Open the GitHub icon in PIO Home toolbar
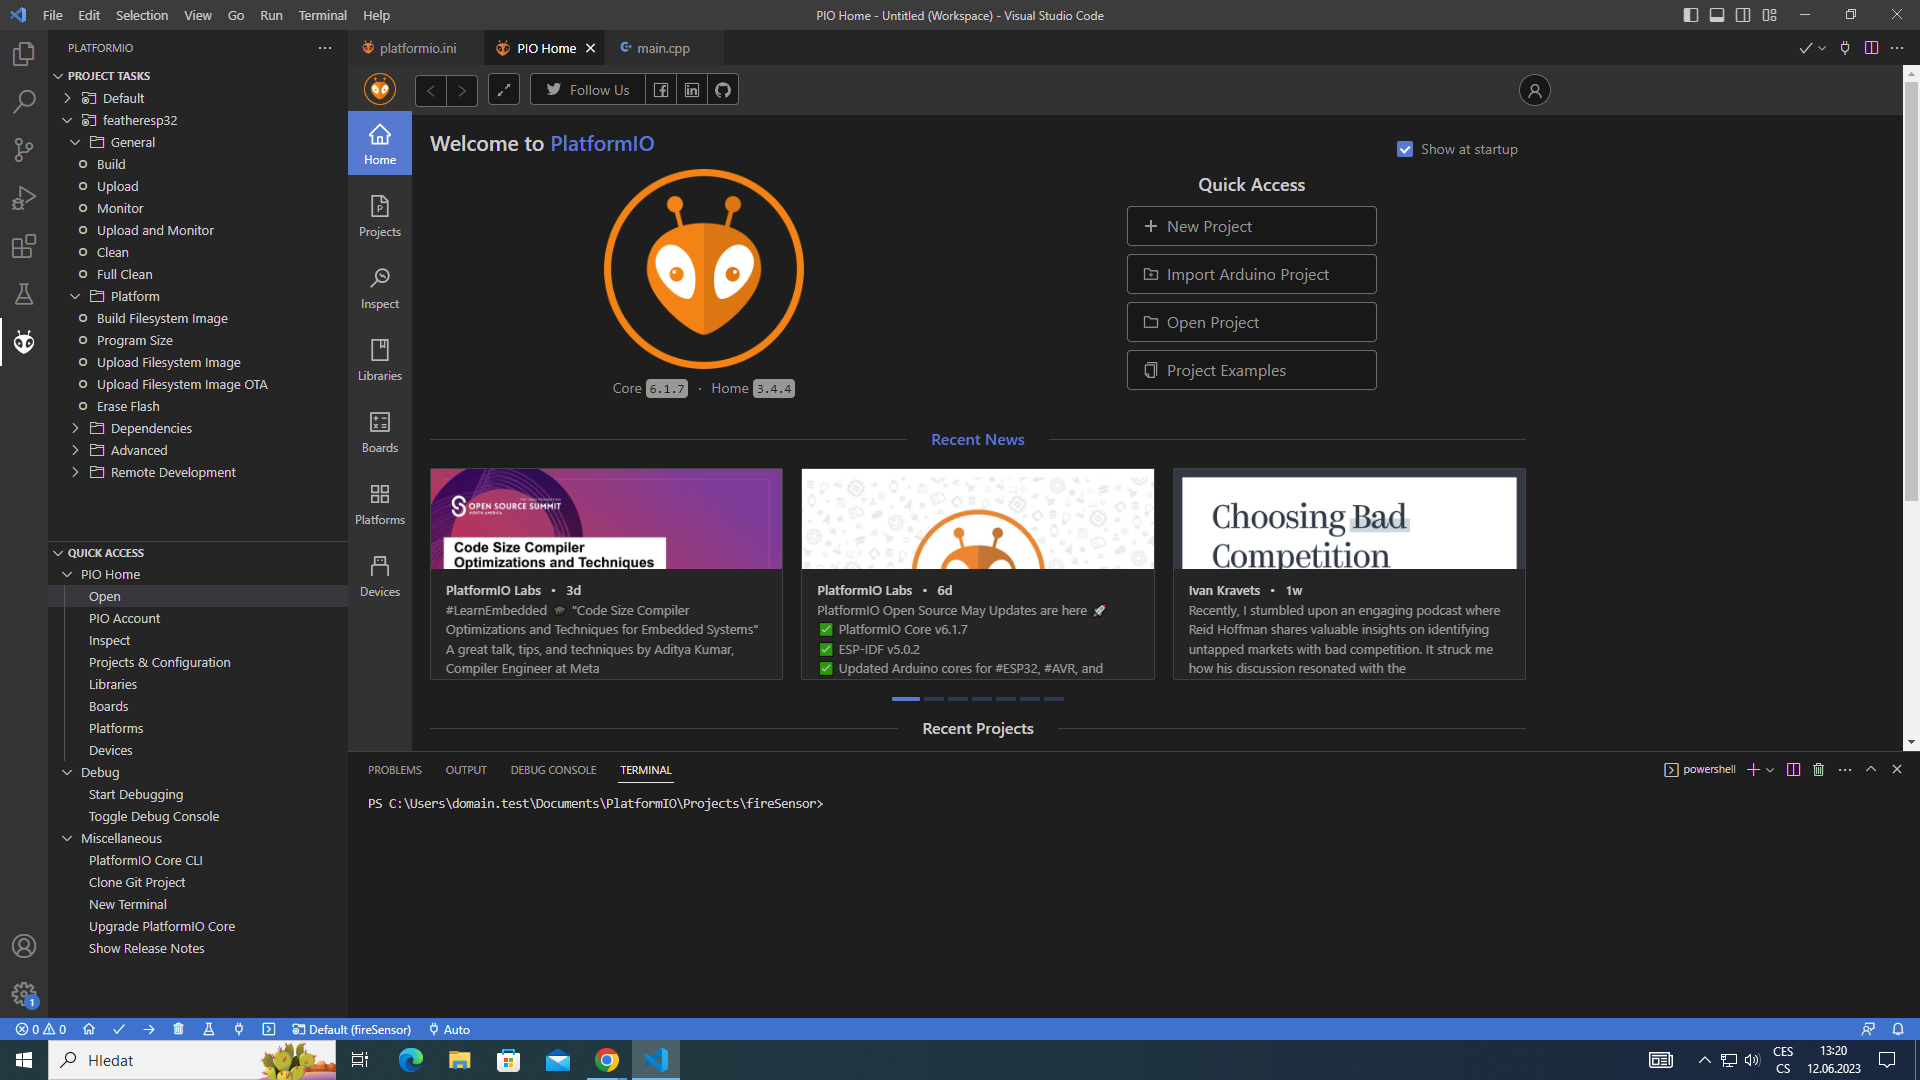This screenshot has height=1080, width=1920. tap(723, 90)
